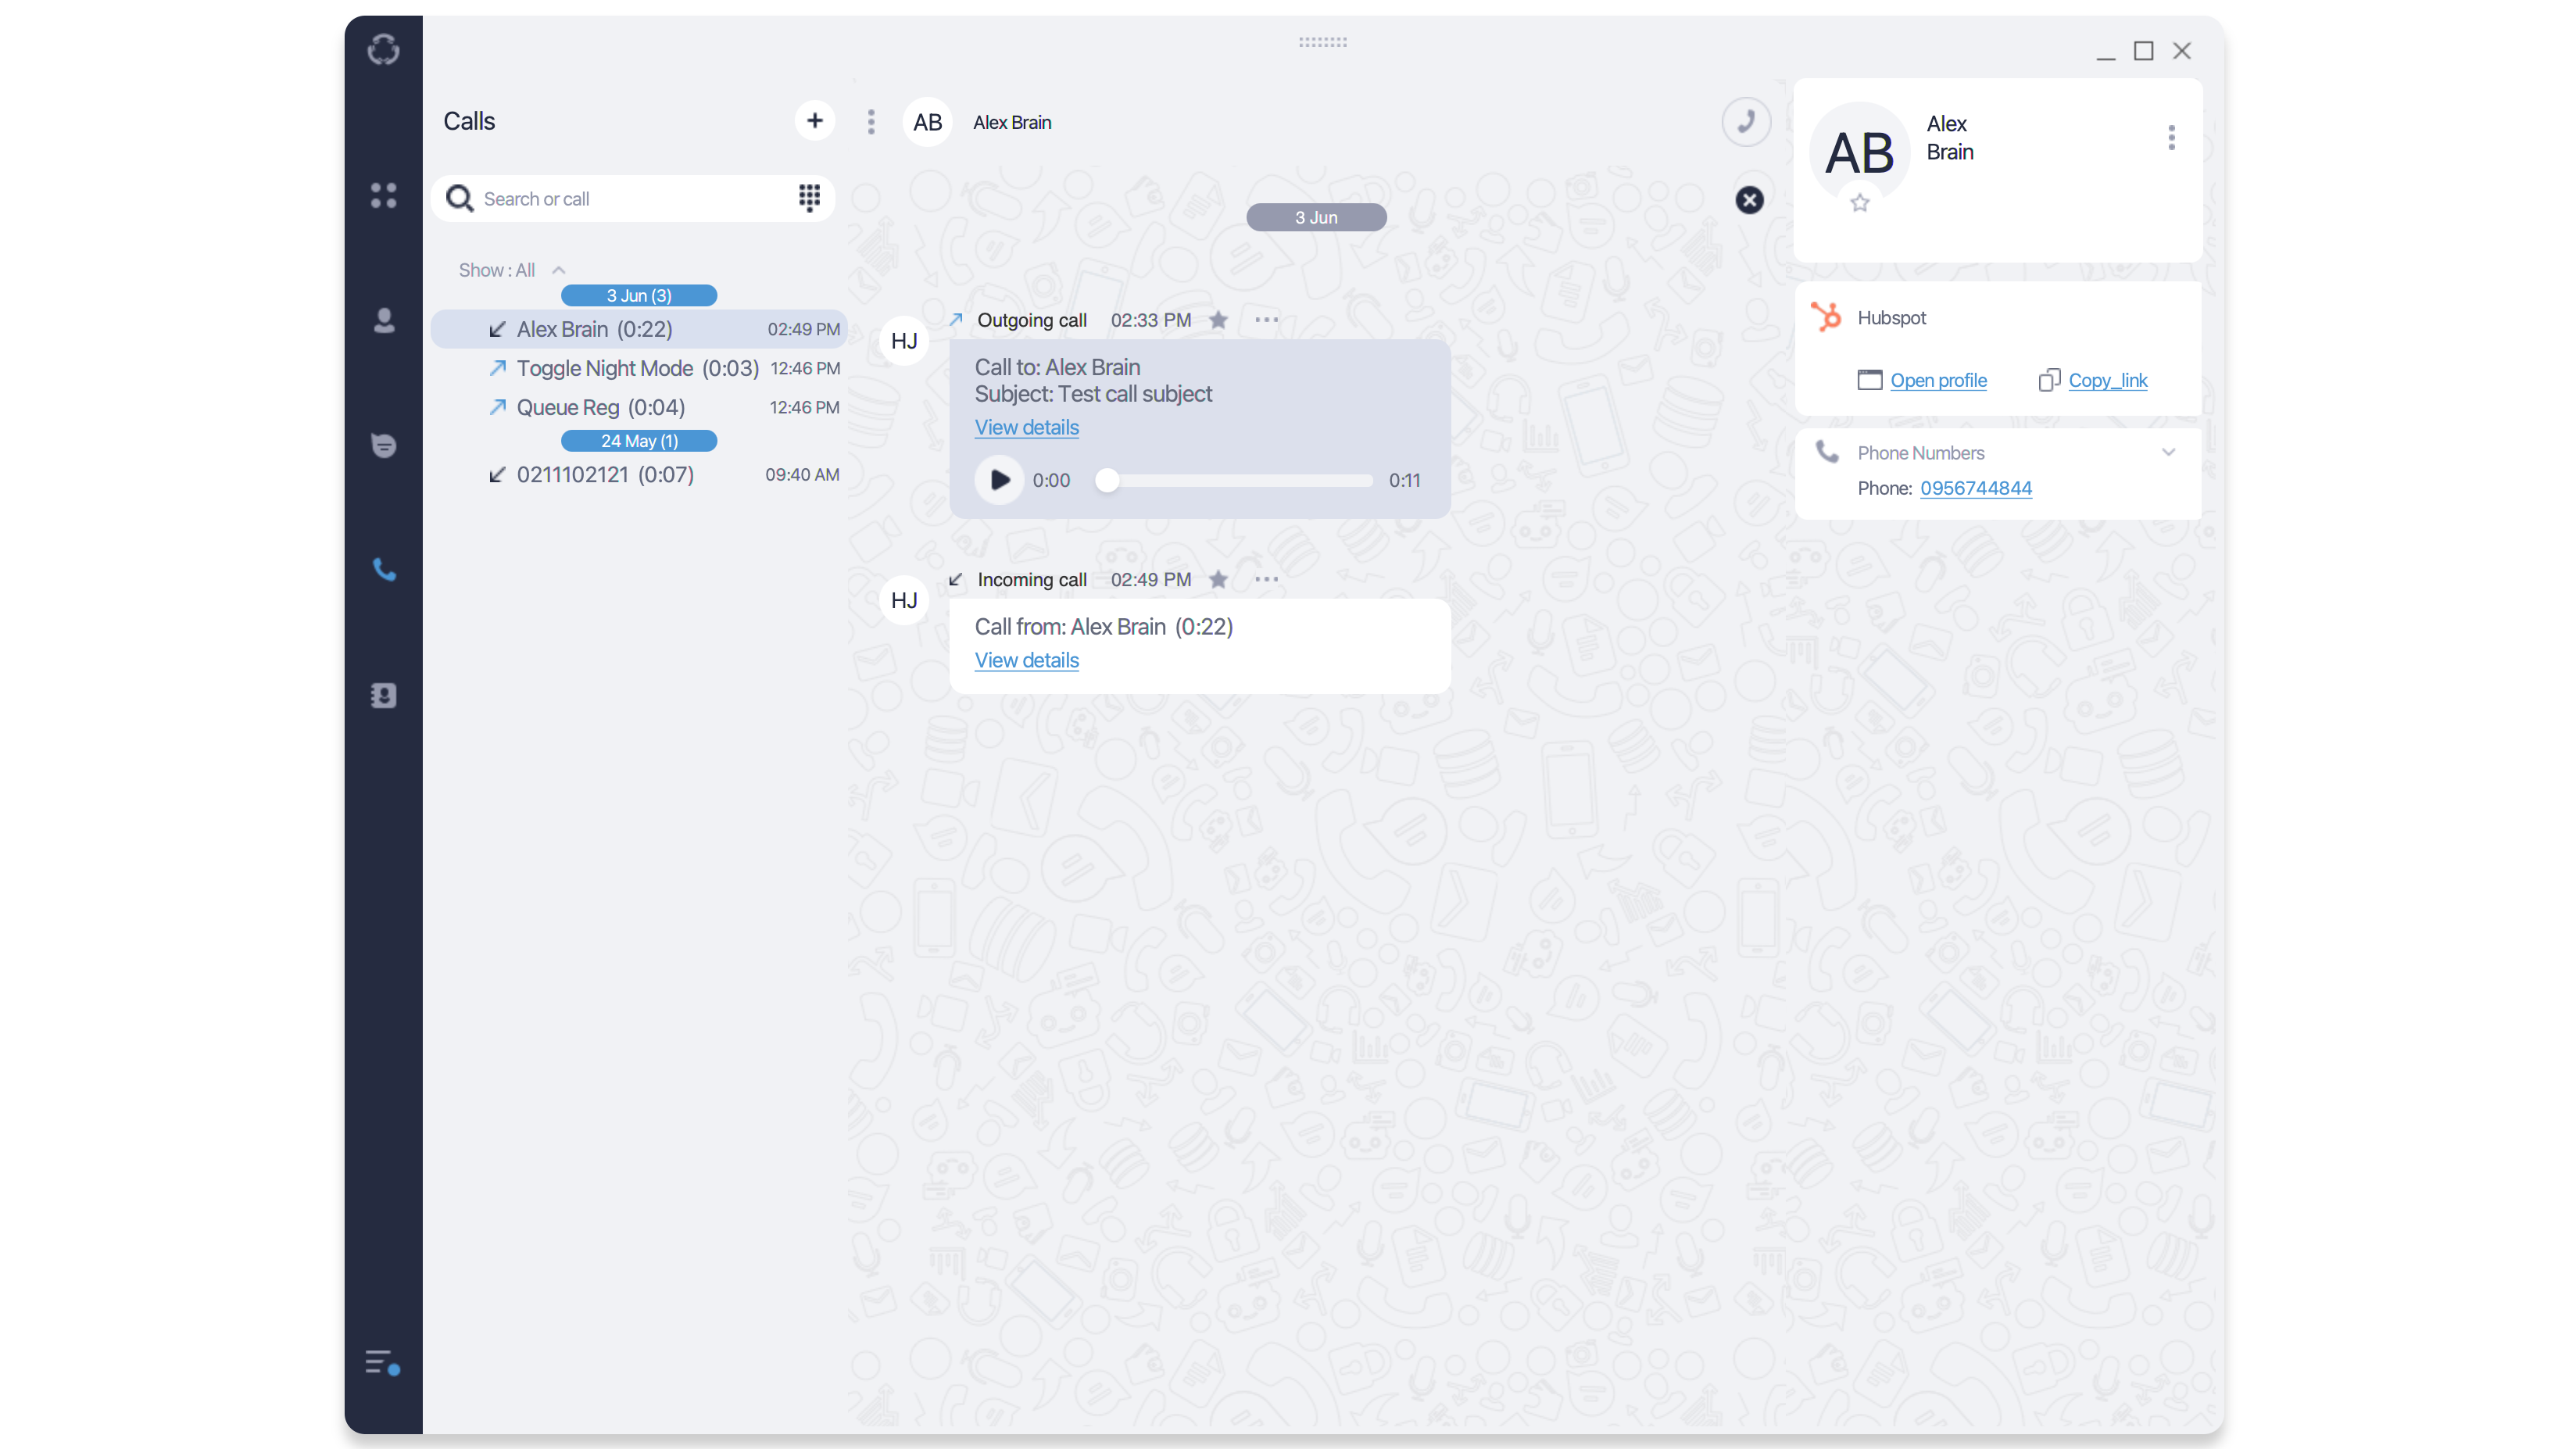
Task: Open the Hubspot profile link
Action: (x=1938, y=380)
